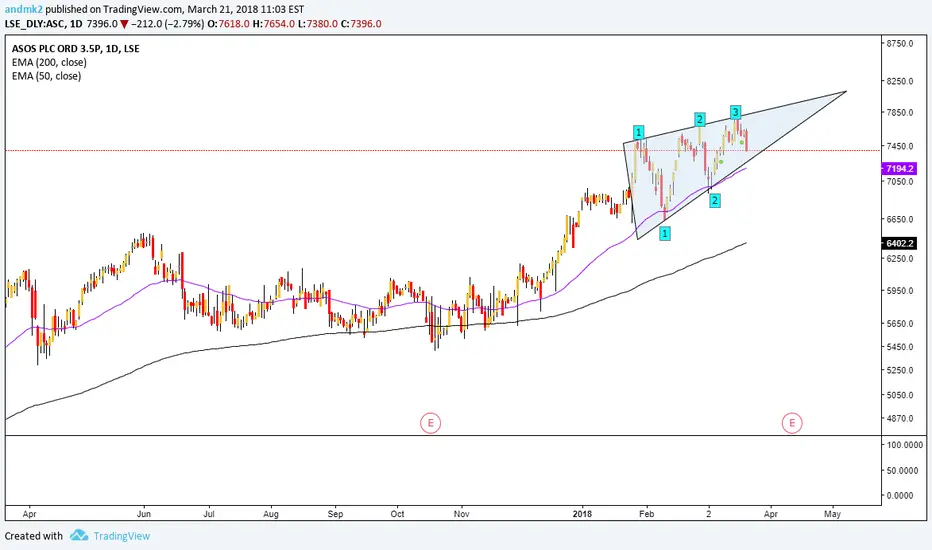932x550 pixels.
Task: Click the black 6402.2 EMA price tag
Action: (899, 243)
